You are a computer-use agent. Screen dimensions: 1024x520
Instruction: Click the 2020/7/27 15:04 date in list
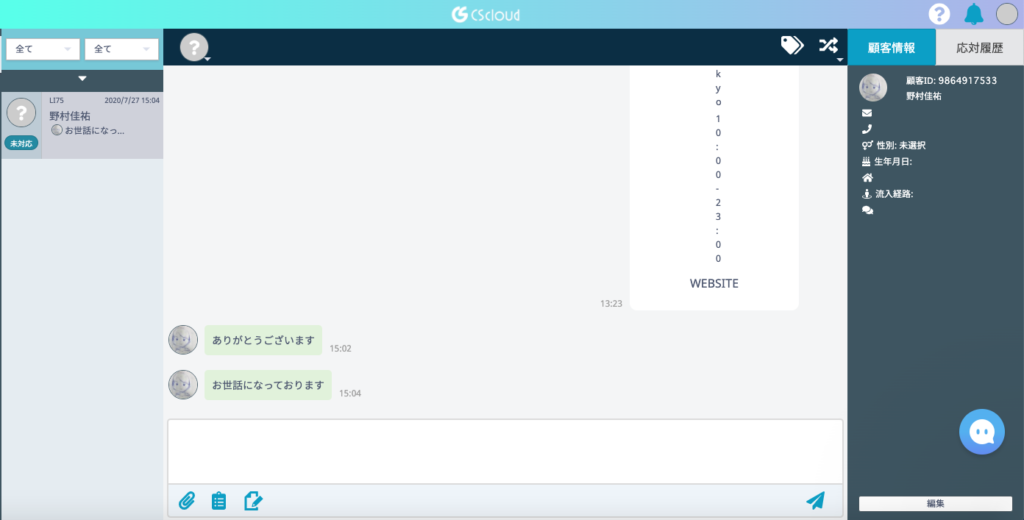point(132,101)
